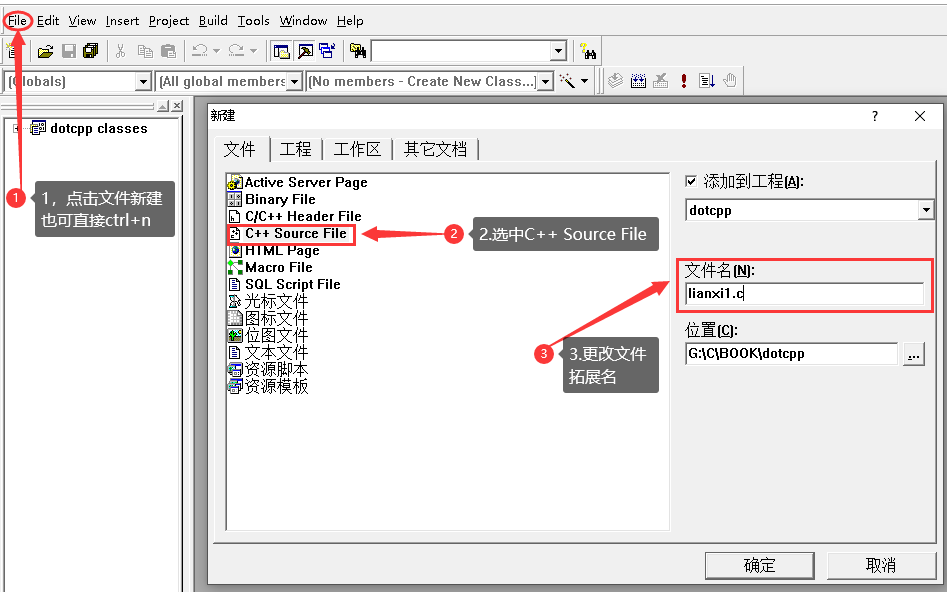
Task: Click the 取消 button
Action: pos(881,565)
